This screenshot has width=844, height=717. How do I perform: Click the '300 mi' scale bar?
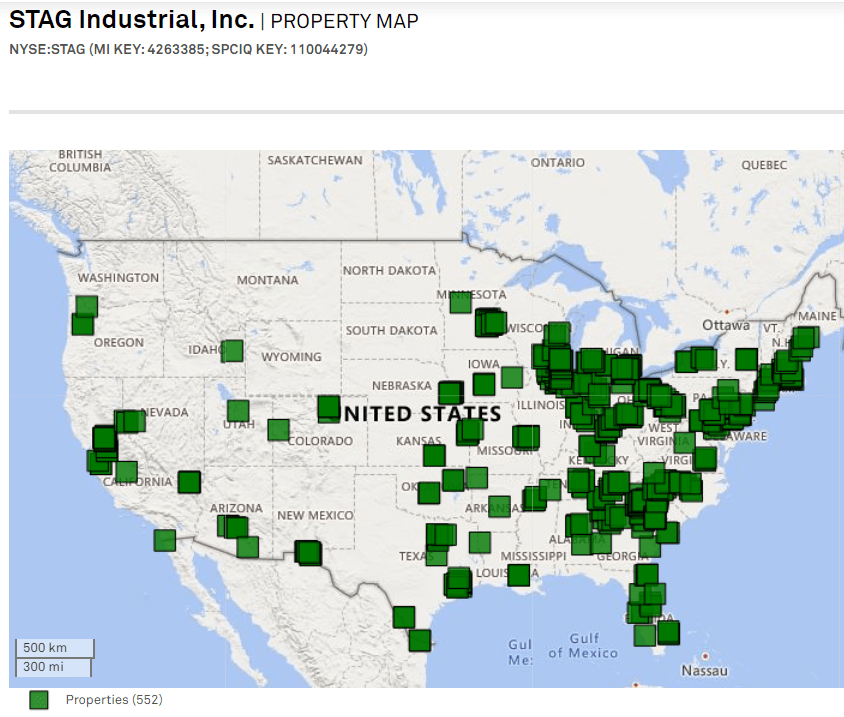click(x=53, y=667)
